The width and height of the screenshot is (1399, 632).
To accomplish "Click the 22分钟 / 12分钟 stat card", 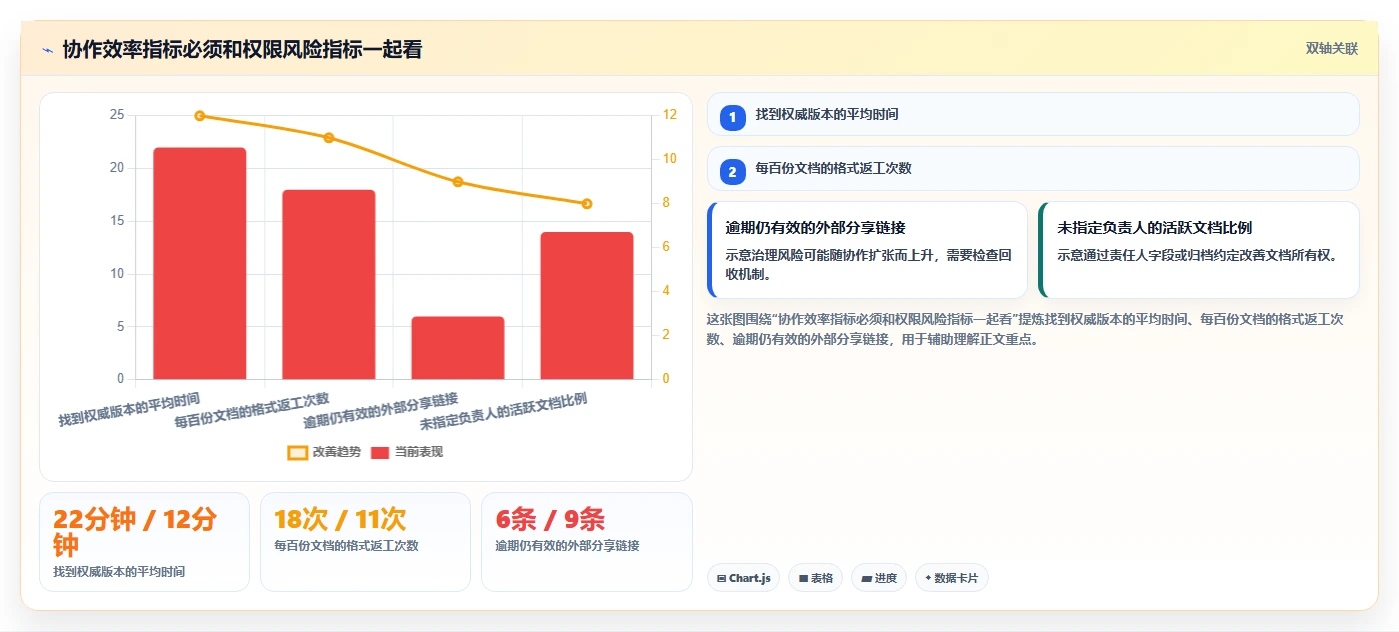I will [144, 542].
